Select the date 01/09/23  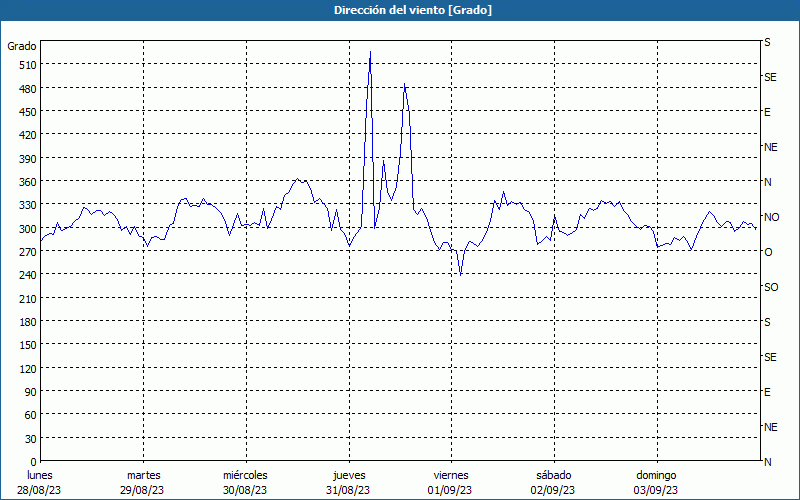tap(450, 490)
